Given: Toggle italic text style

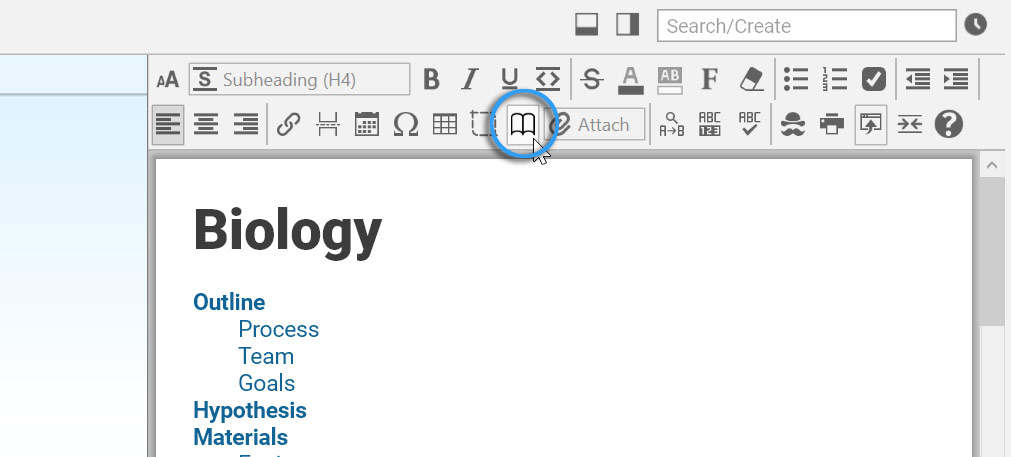Looking at the screenshot, I should 470,79.
